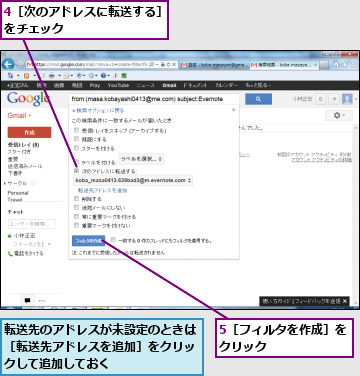Click the new tab button in browser

coord(324,65)
